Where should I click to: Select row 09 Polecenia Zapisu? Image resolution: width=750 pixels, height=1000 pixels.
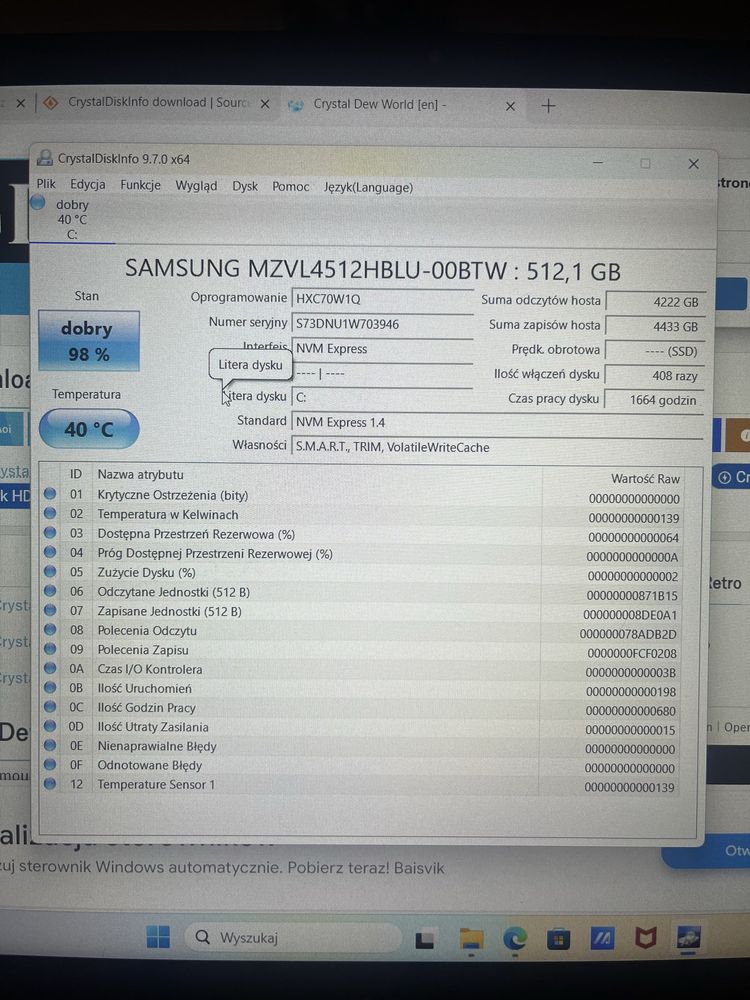point(361,650)
